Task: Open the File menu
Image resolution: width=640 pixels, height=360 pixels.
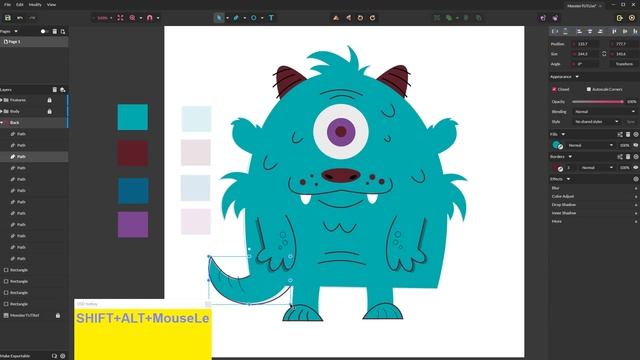Action: (7, 5)
